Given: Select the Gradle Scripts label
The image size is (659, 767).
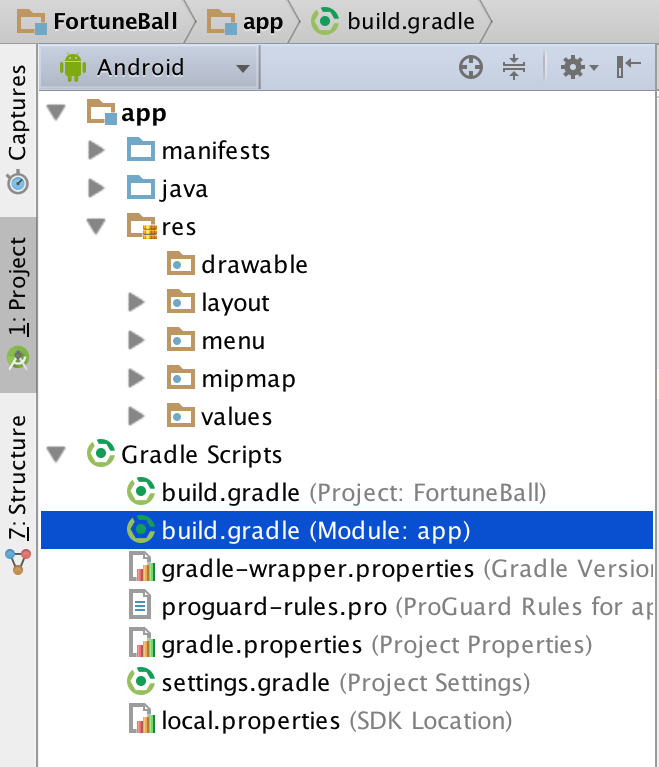Looking at the screenshot, I should click(x=202, y=454).
